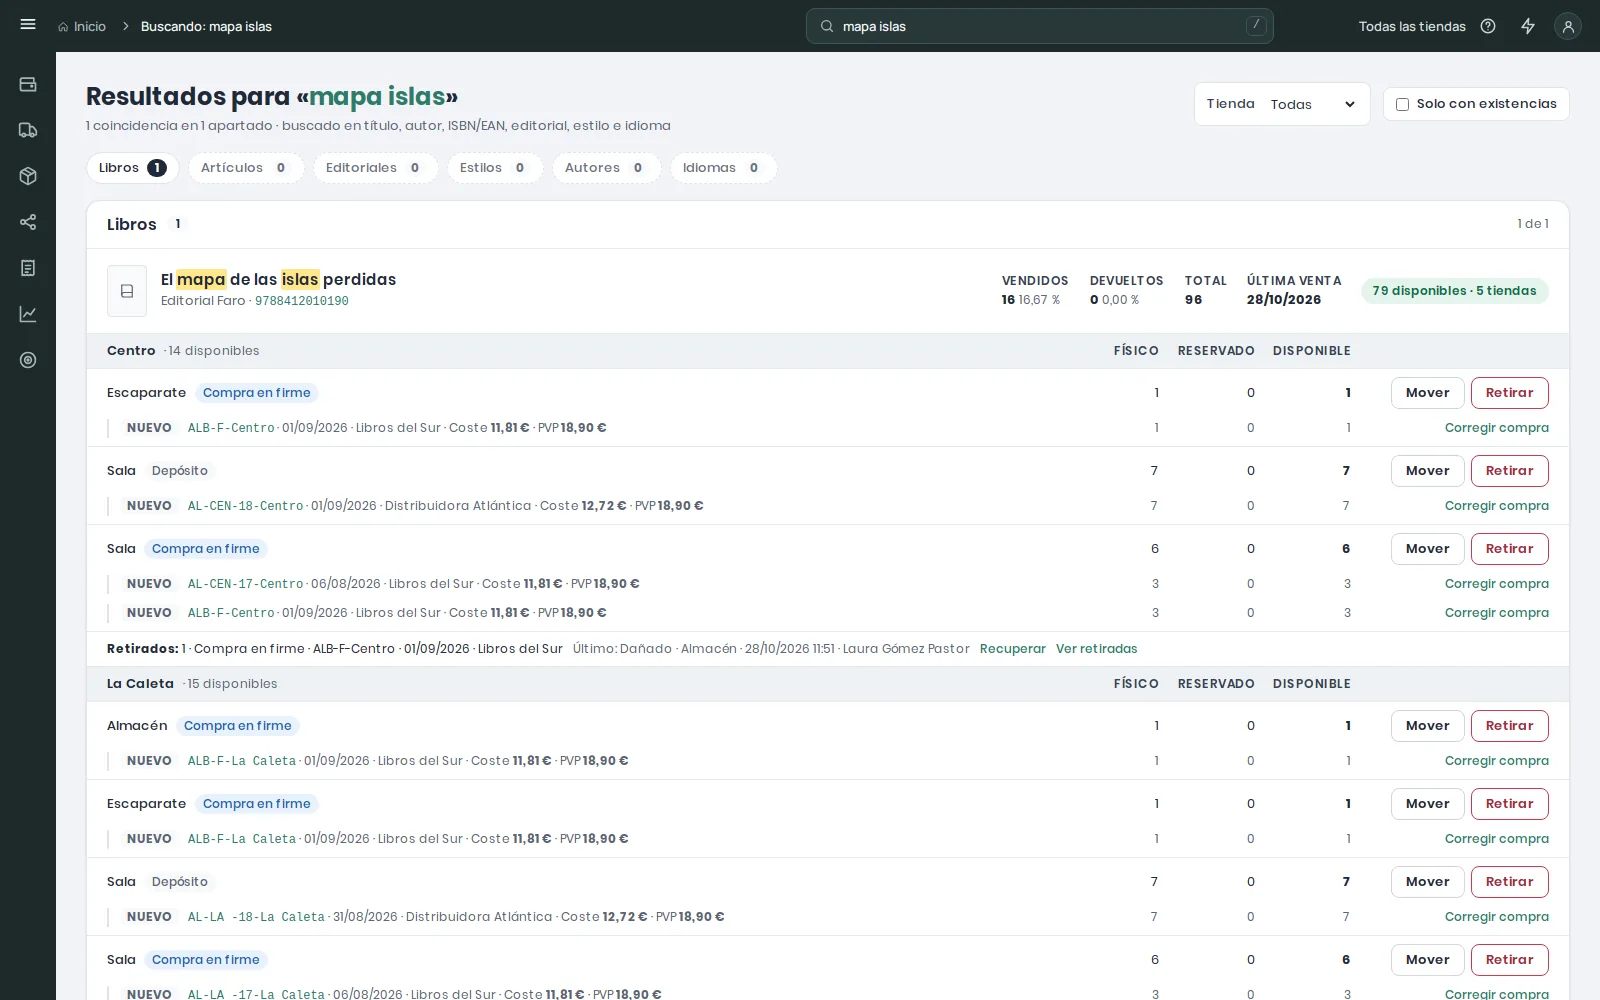Click the ISBN 9788412010190
Image resolution: width=1600 pixels, height=1000 pixels.
301,301
